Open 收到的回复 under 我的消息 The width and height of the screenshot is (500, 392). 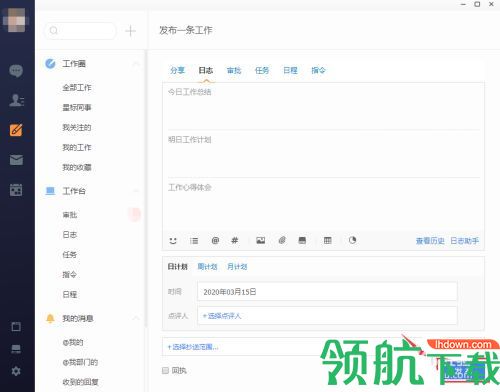pos(80,382)
